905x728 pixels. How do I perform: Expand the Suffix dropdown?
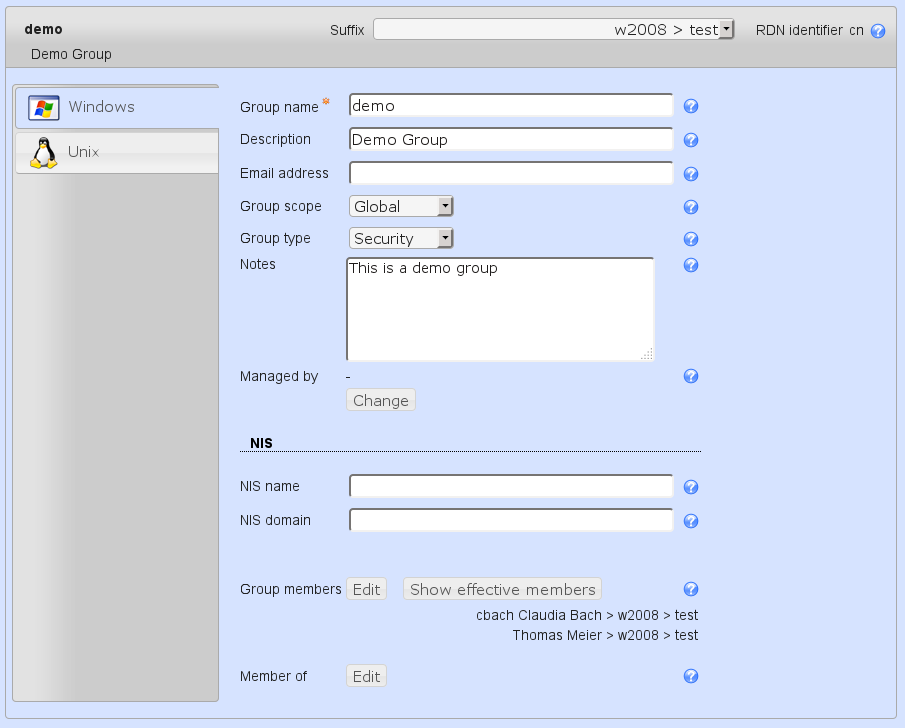(554, 30)
